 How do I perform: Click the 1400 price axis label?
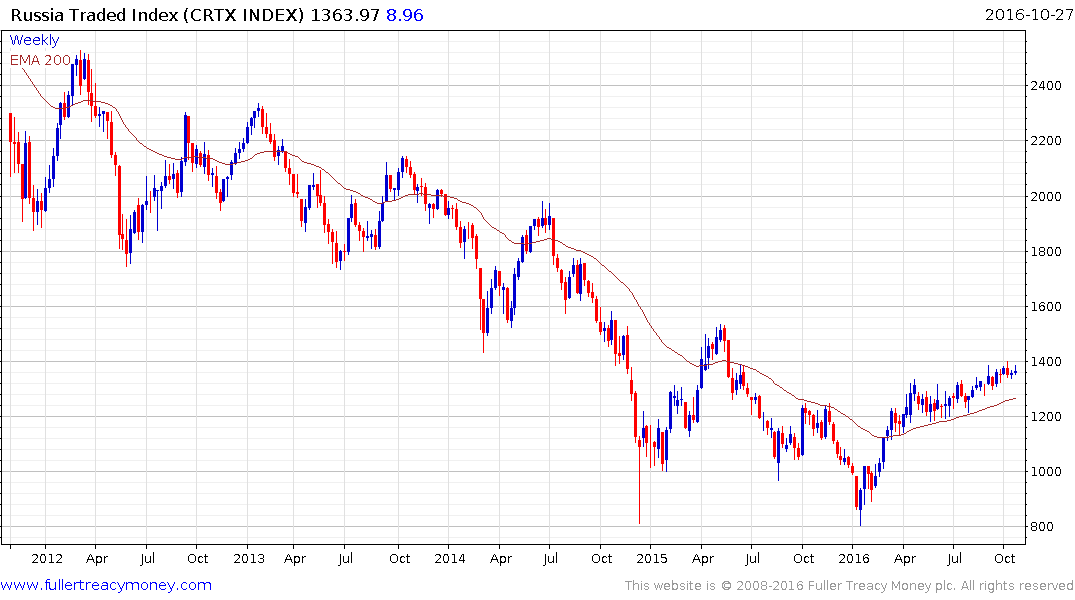1046,361
